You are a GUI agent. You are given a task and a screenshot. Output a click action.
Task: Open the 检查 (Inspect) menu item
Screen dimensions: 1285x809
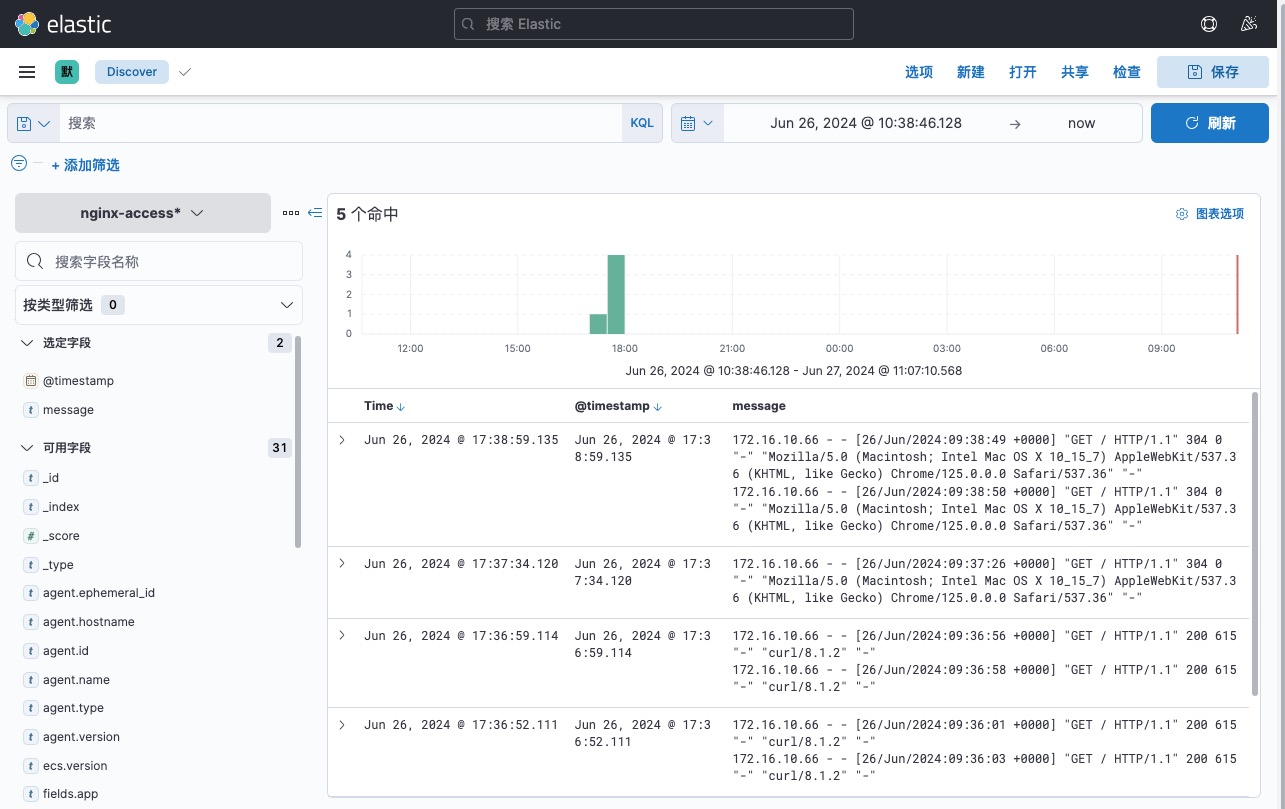coord(1126,72)
